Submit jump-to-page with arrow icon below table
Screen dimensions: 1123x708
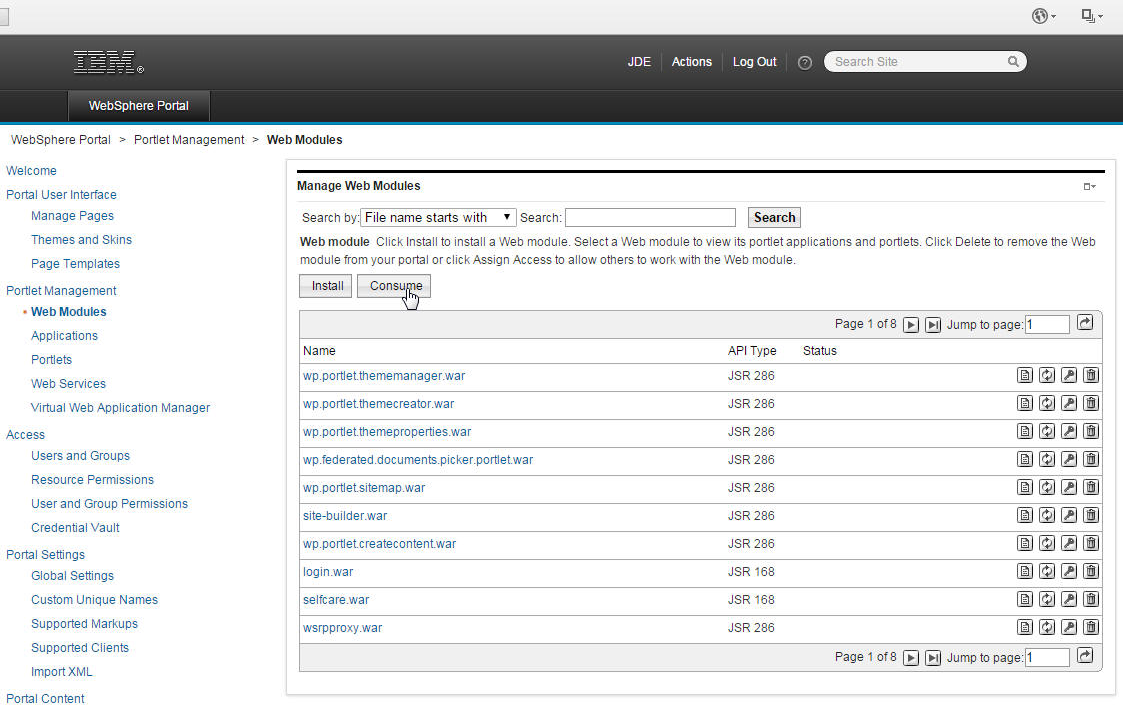(1085, 656)
